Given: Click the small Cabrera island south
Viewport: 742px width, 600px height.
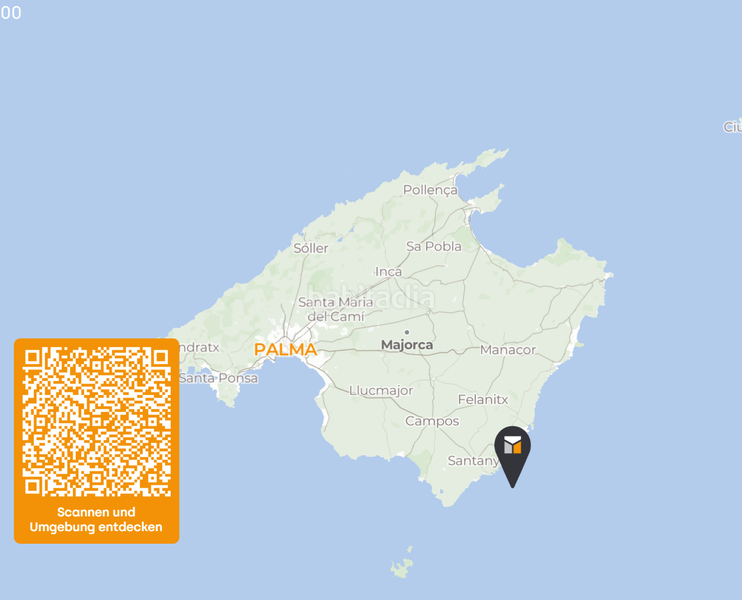Looking at the screenshot, I should pos(402,563).
